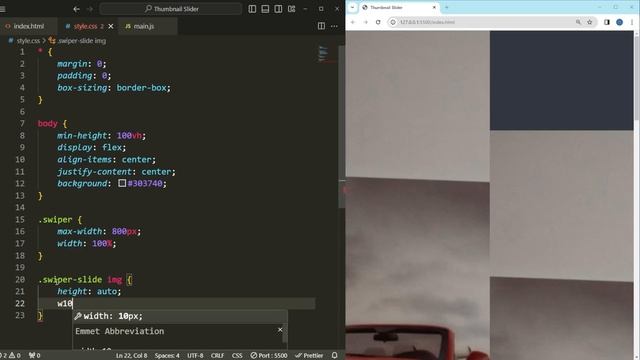Click the height: auto; declaration on line 21
This screenshot has width=640, height=360.
coord(89,291)
